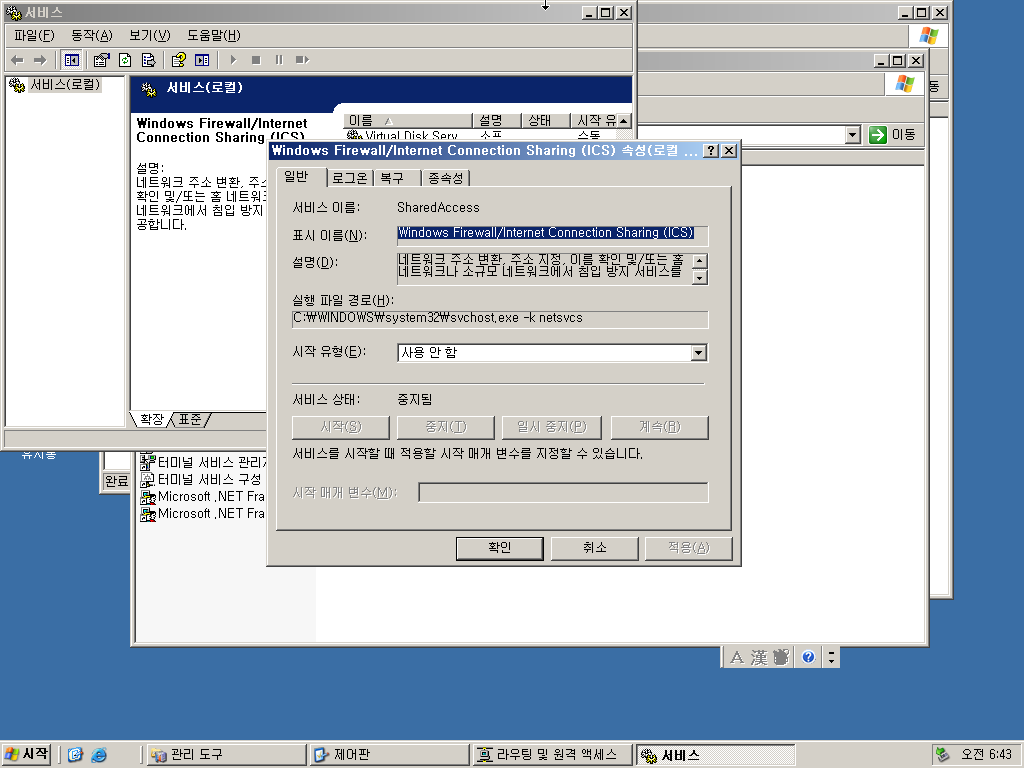Screen dimensions: 1024x768
Task: Sort services by the 이름 column
Action: coord(408,120)
